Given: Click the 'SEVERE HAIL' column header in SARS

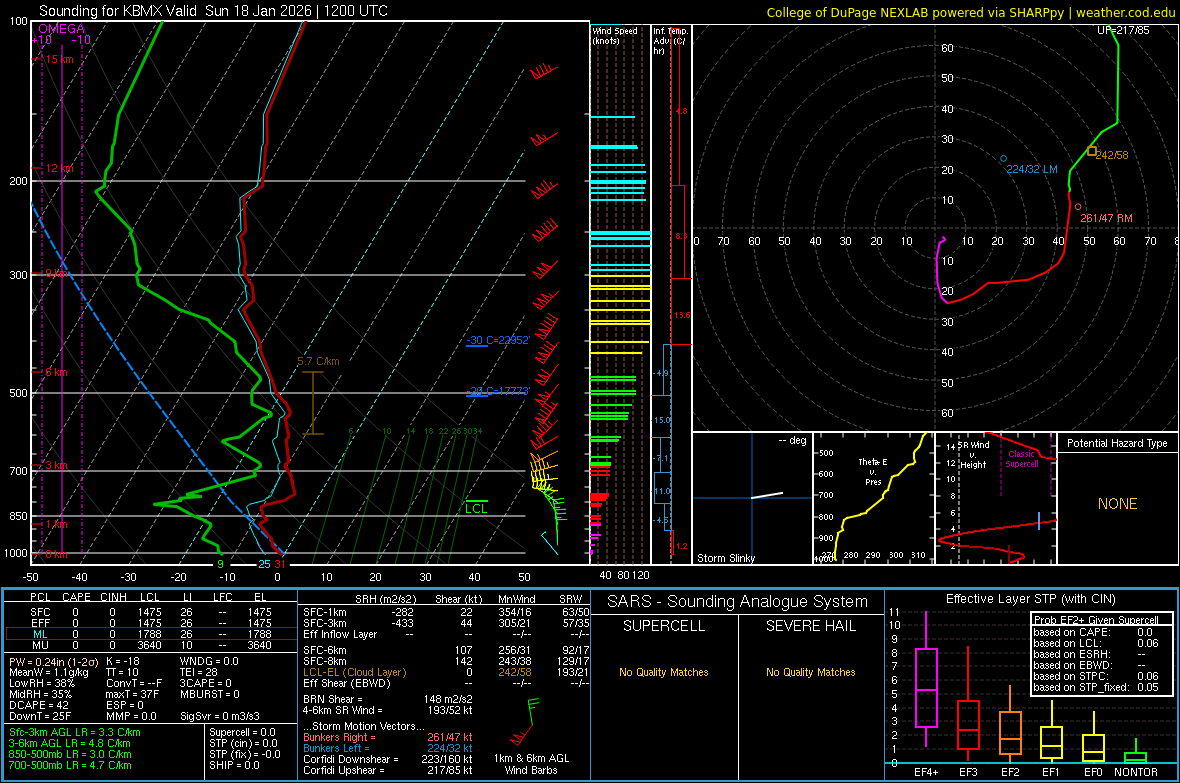Looking at the screenshot, I should click(x=810, y=626).
